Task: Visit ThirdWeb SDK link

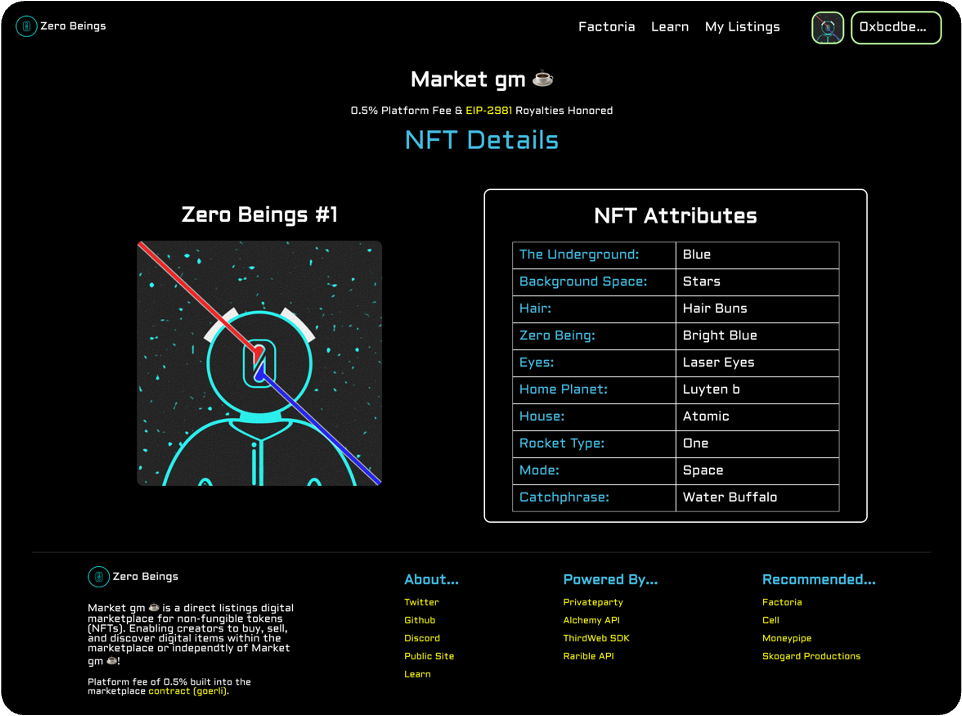Action: pos(596,639)
